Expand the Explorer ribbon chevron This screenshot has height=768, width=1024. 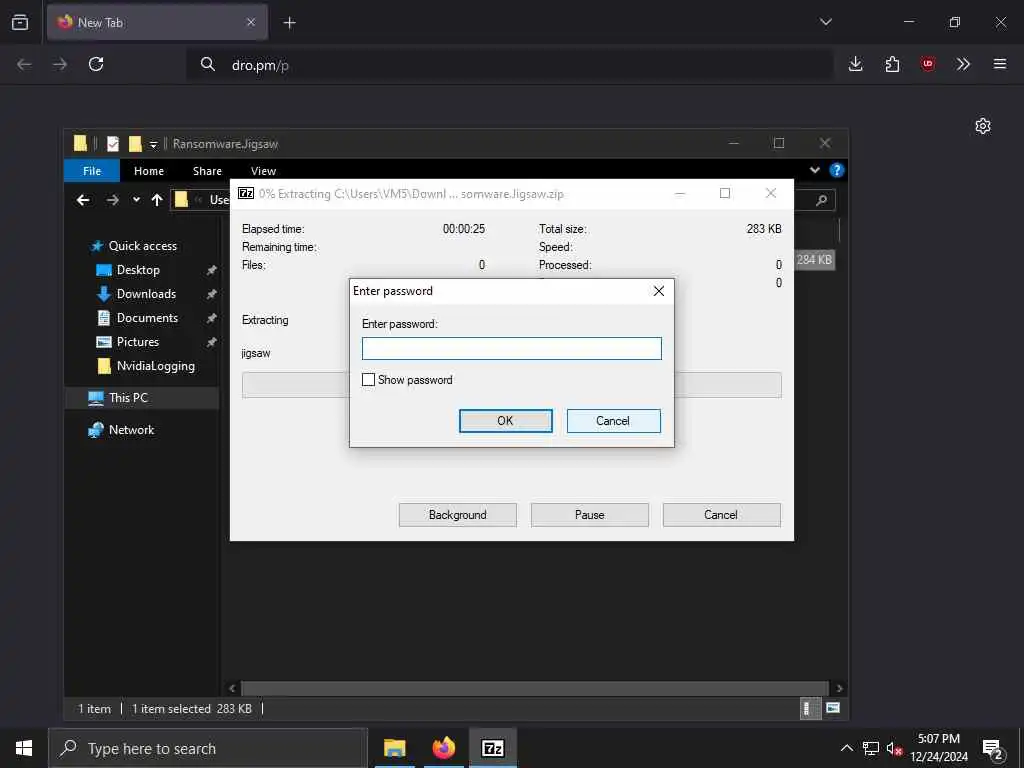tap(814, 170)
